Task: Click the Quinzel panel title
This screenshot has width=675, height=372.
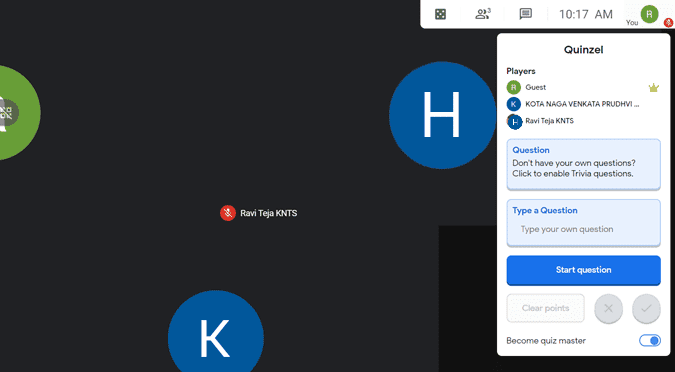Action: click(583, 50)
